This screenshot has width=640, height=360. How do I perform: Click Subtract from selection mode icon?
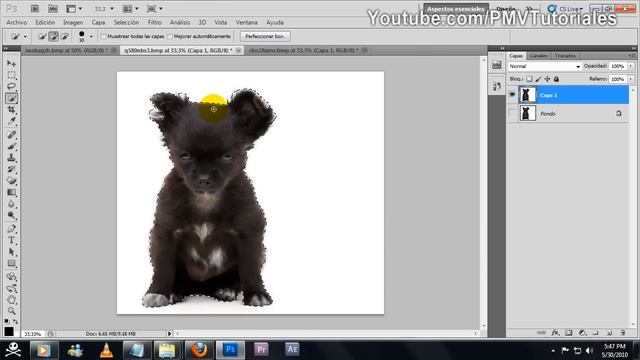[x=64, y=36]
